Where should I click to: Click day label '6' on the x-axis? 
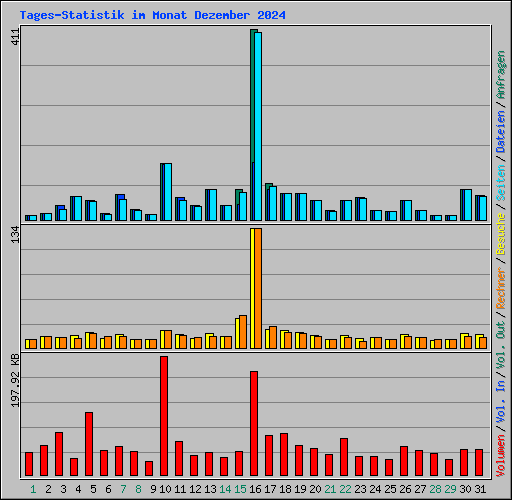pos(108,489)
